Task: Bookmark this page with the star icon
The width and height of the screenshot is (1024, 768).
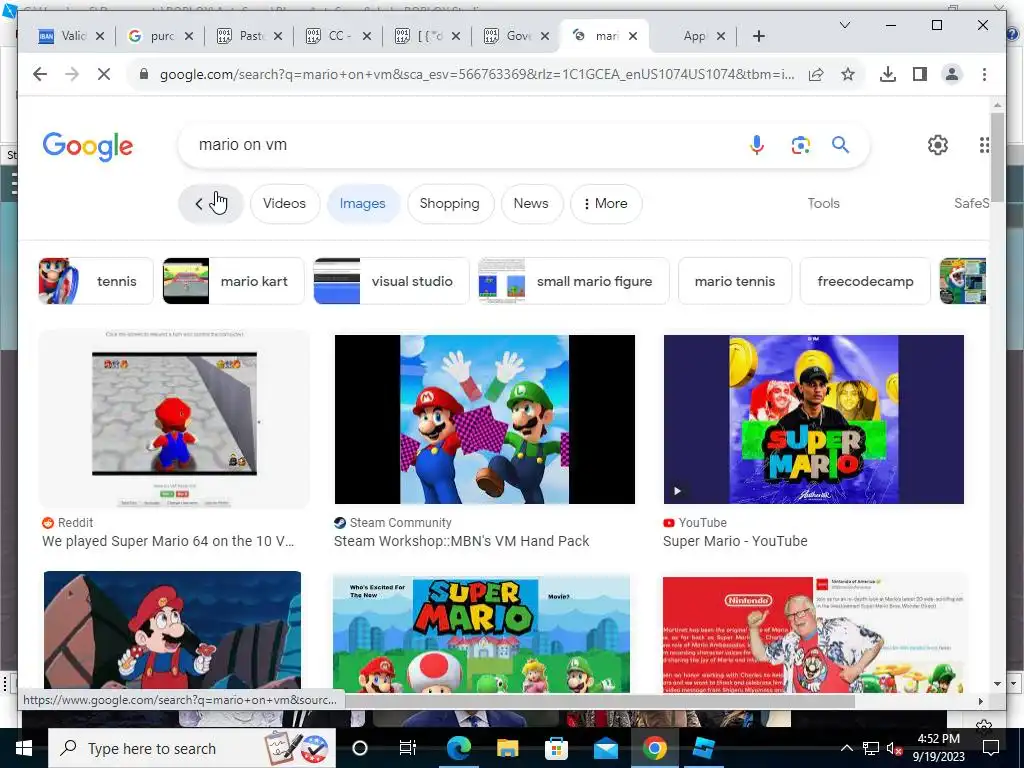Action: (848, 74)
